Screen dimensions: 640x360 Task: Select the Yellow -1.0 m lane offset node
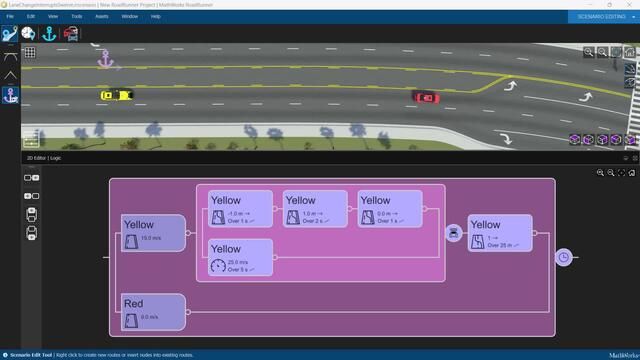tap(240, 209)
